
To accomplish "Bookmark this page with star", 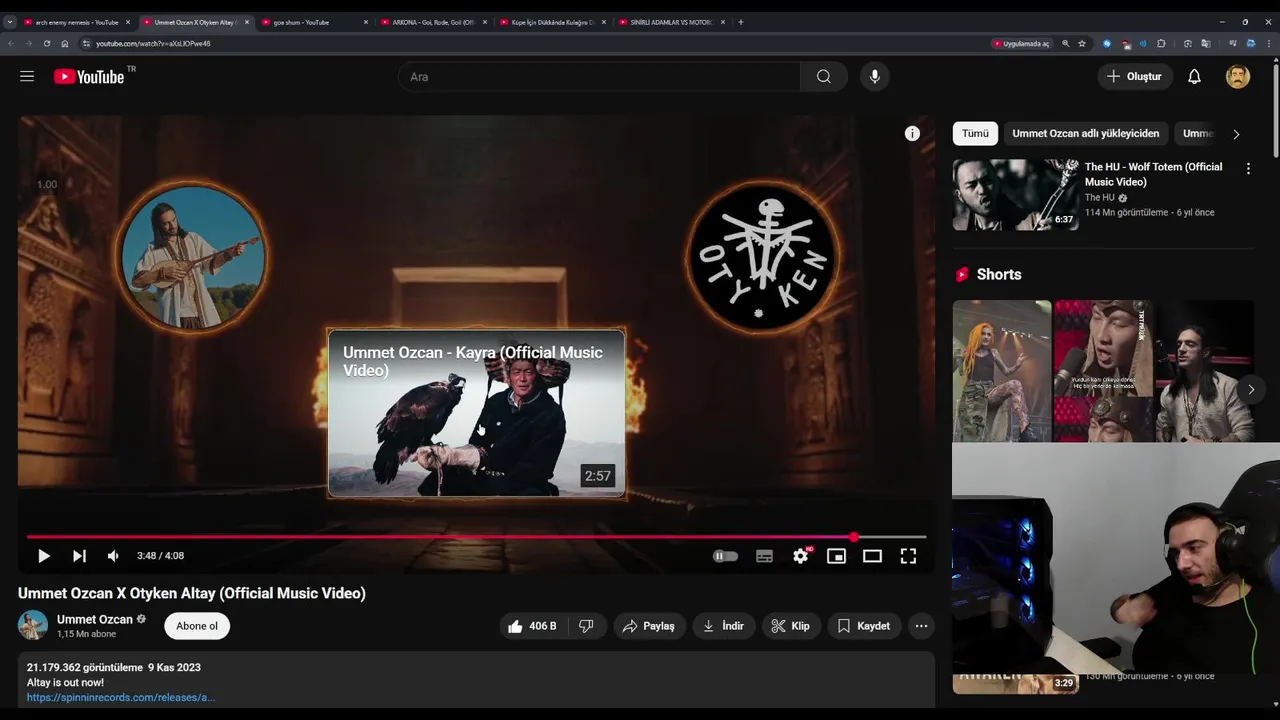I will tap(1082, 44).
